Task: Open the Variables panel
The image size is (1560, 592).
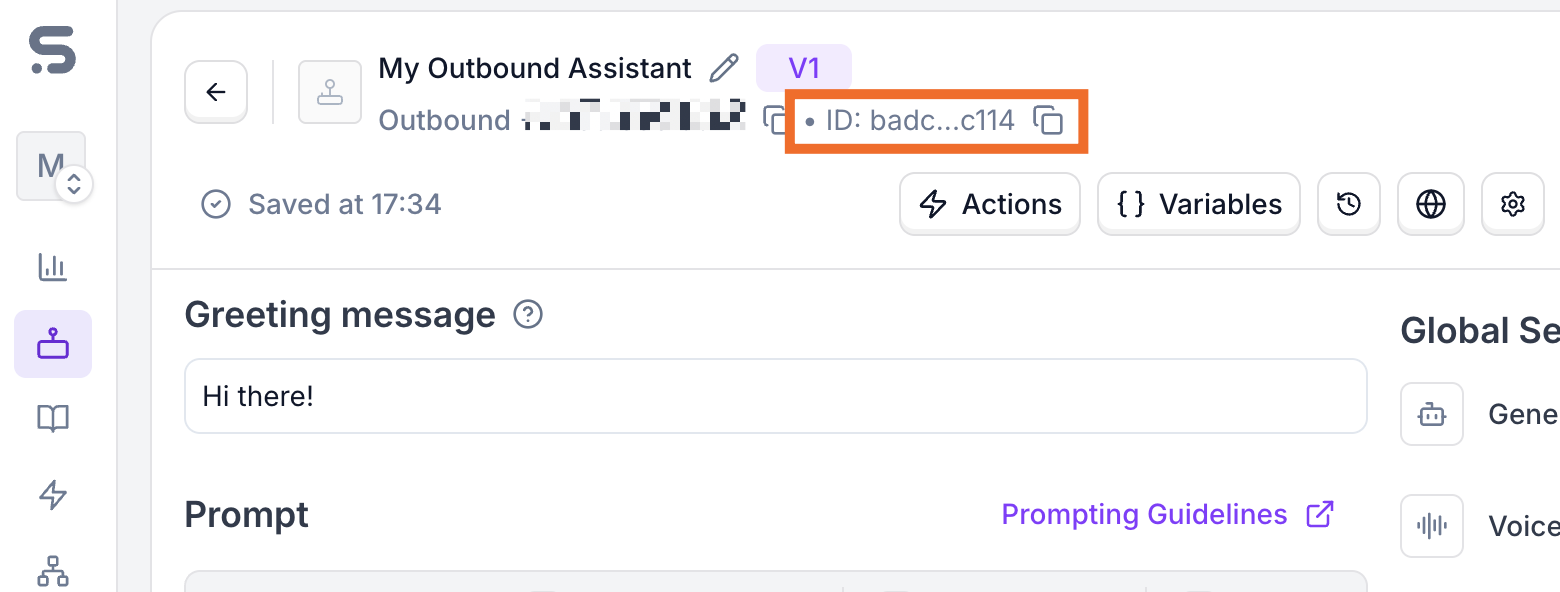Action: pyautogui.click(x=1198, y=204)
